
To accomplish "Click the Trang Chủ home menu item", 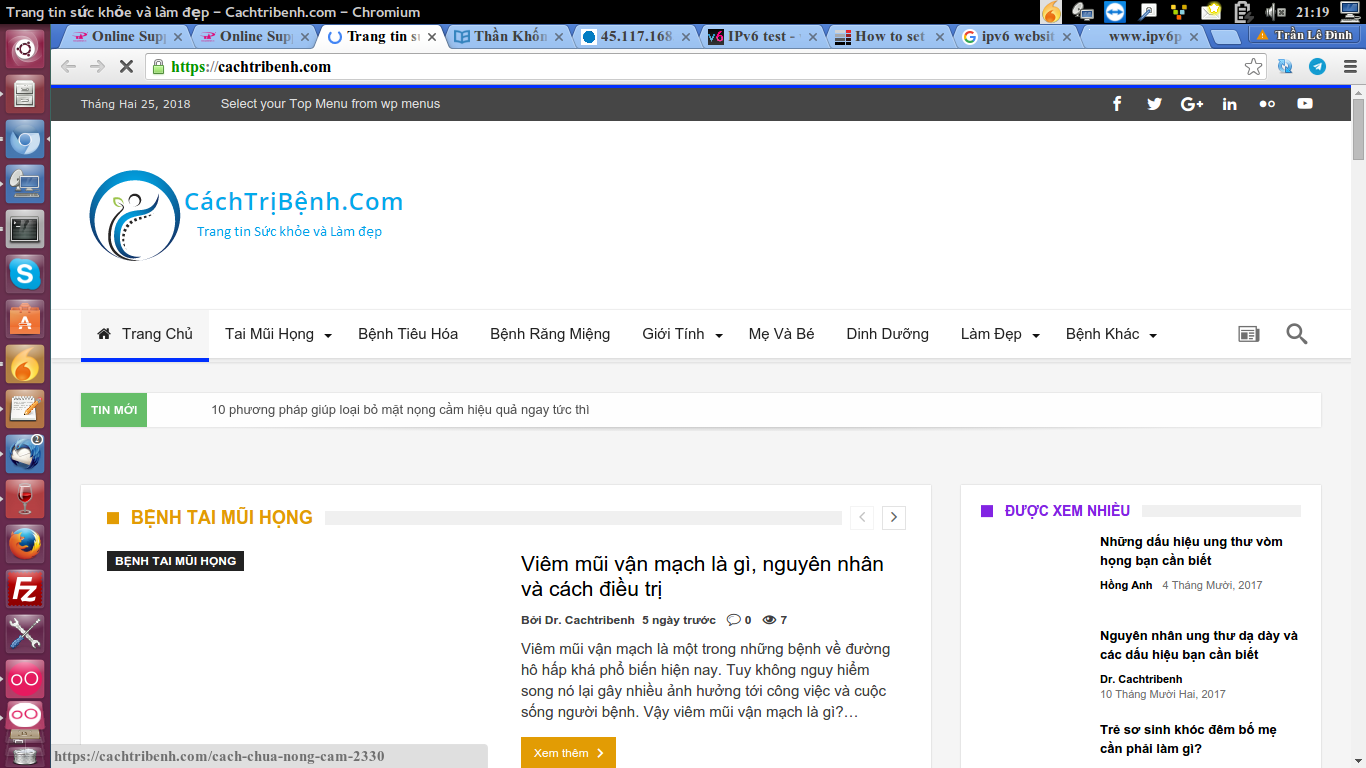I will [145, 334].
